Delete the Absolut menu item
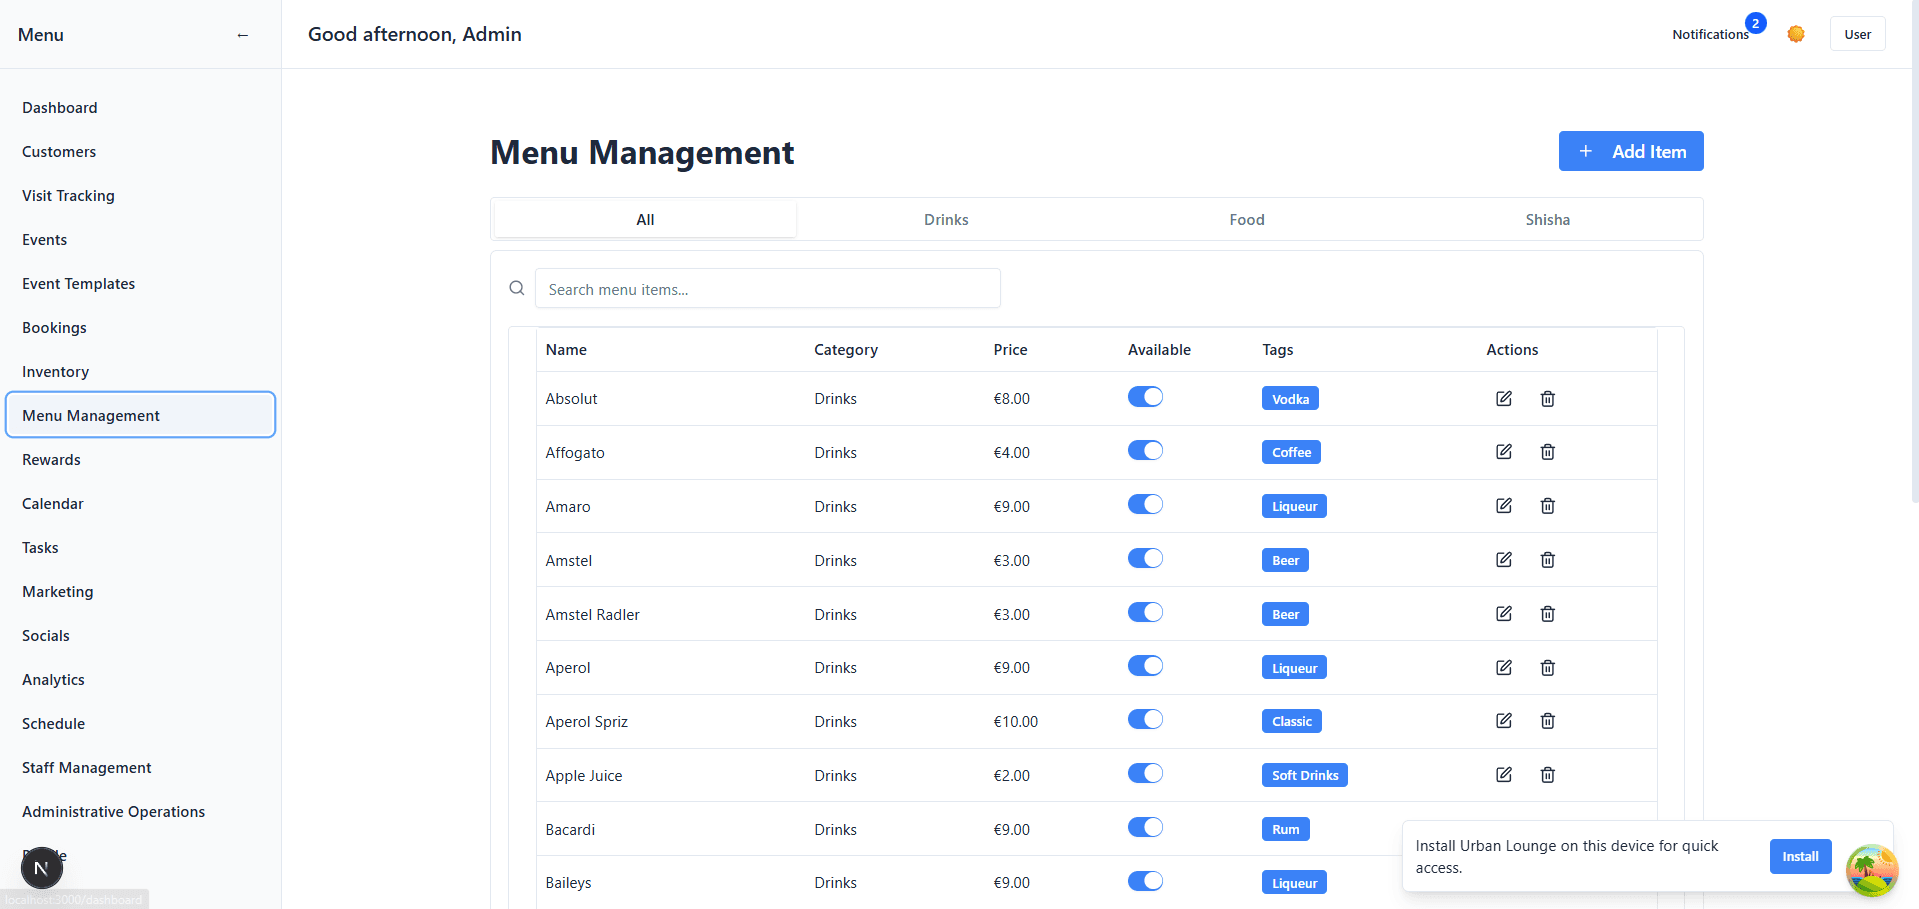Viewport: 1919px width, 909px height. [x=1547, y=398]
